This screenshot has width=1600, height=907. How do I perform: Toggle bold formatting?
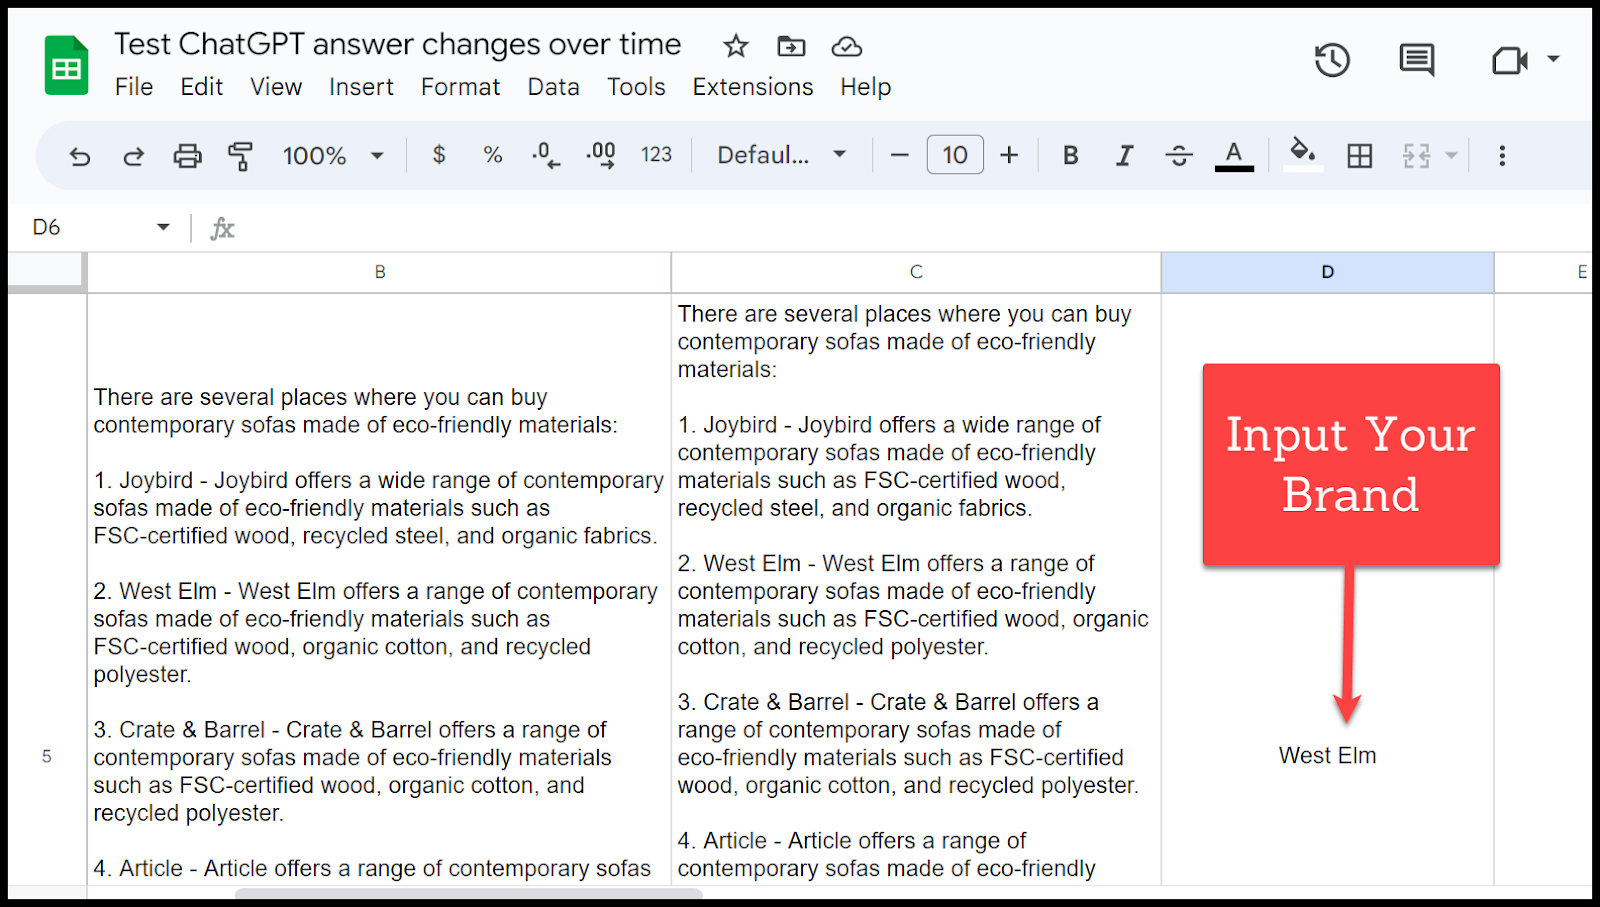(1070, 156)
